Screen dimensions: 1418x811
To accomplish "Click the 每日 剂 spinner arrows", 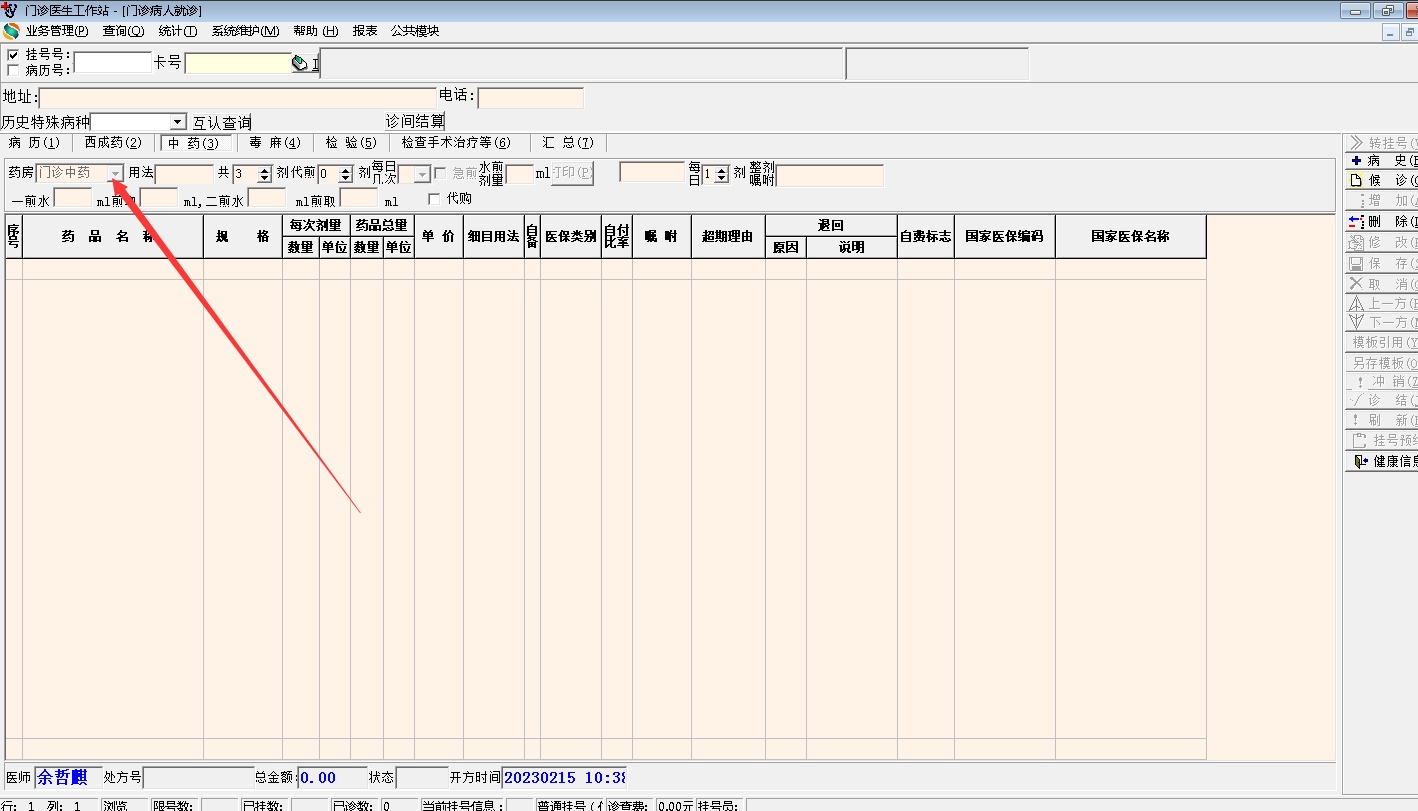I will coord(722,174).
